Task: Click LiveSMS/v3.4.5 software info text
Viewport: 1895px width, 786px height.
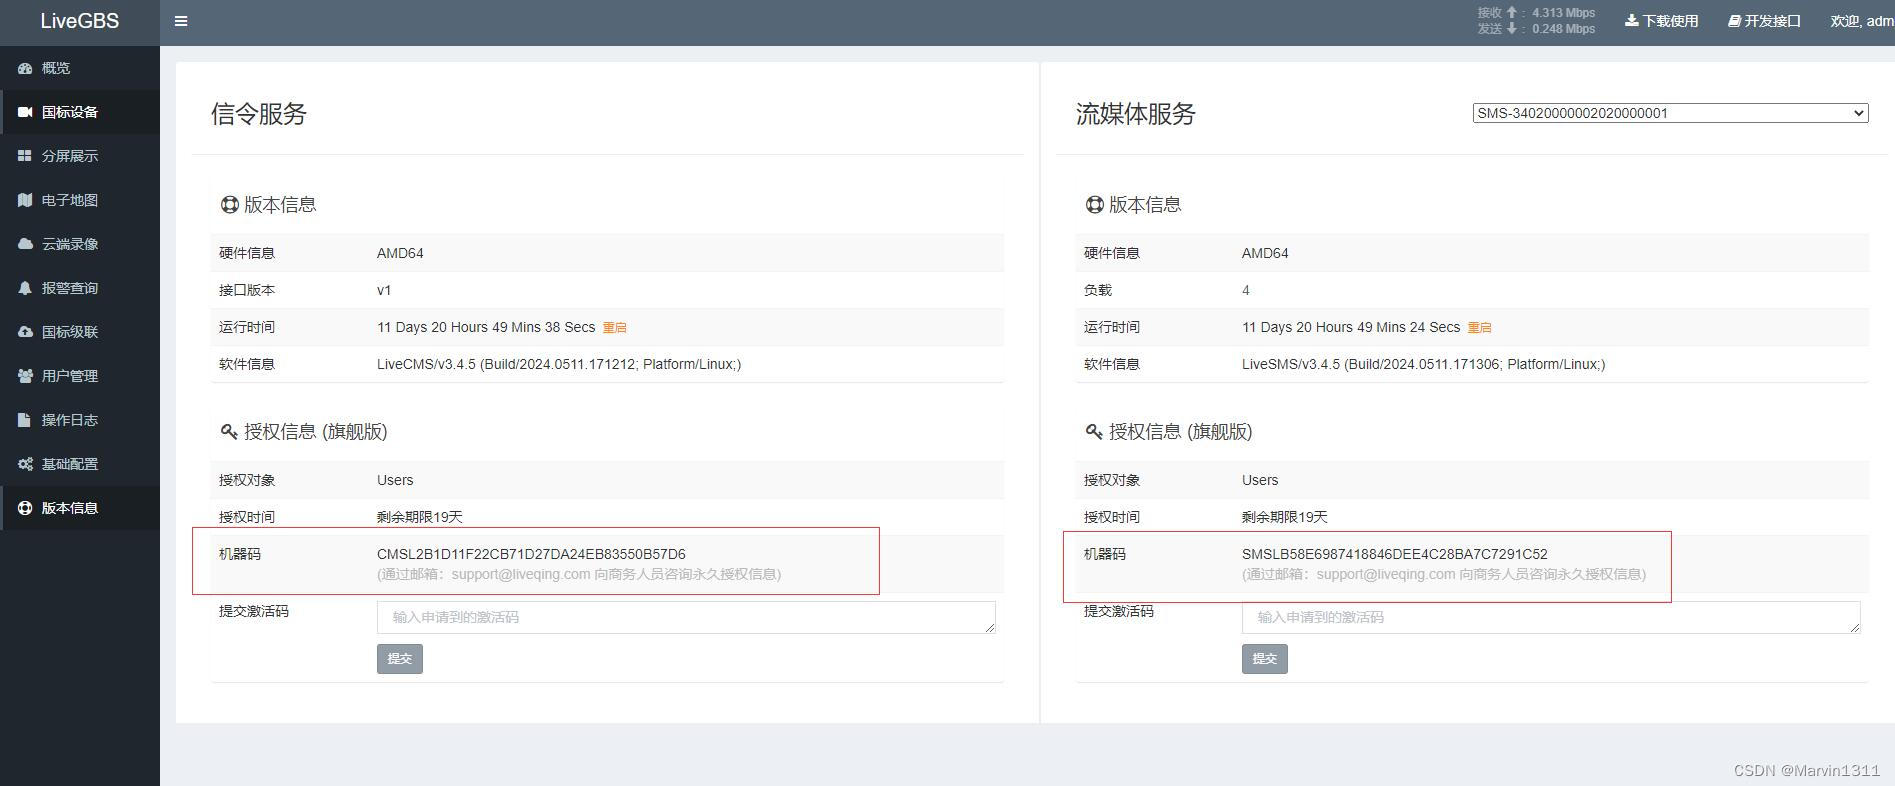Action: (1424, 364)
